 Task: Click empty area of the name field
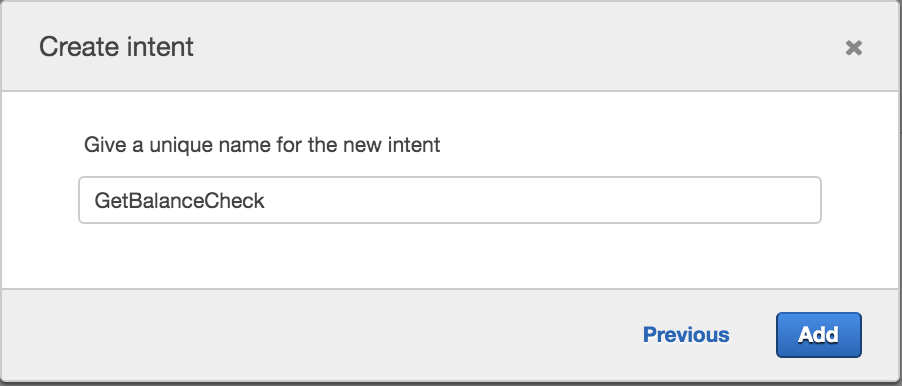tap(541, 200)
